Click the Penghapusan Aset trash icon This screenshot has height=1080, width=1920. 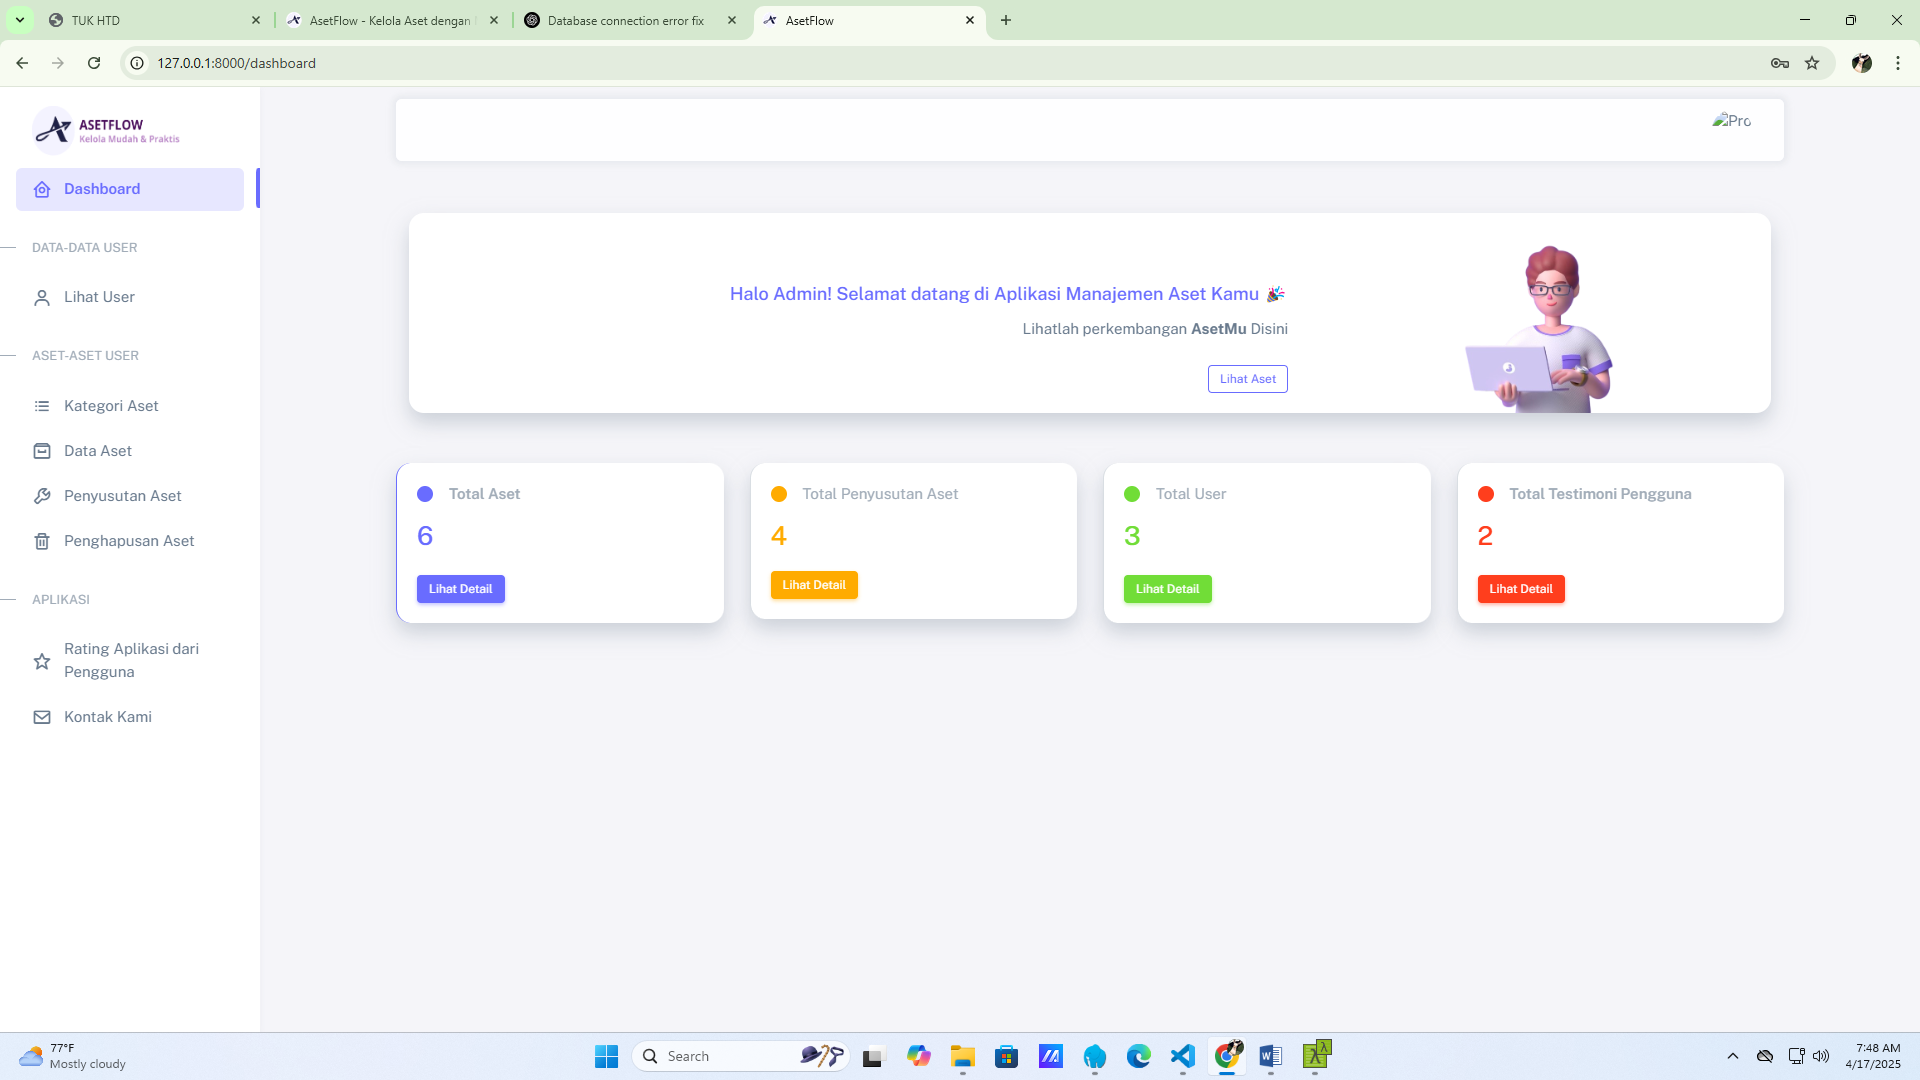pyautogui.click(x=42, y=541)
